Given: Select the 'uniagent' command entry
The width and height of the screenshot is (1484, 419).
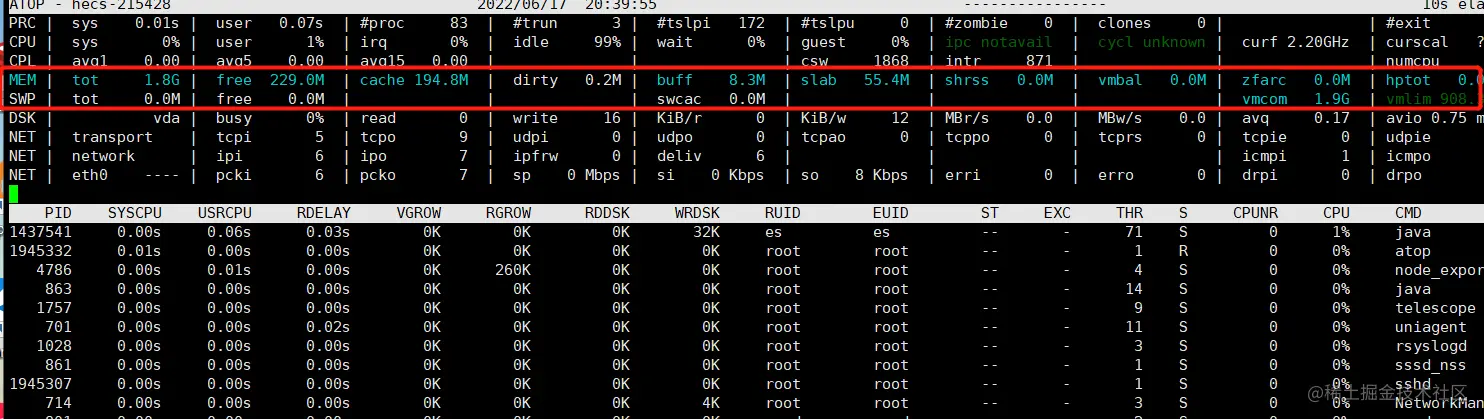Looking at the screenshot, I should 1431,327.
